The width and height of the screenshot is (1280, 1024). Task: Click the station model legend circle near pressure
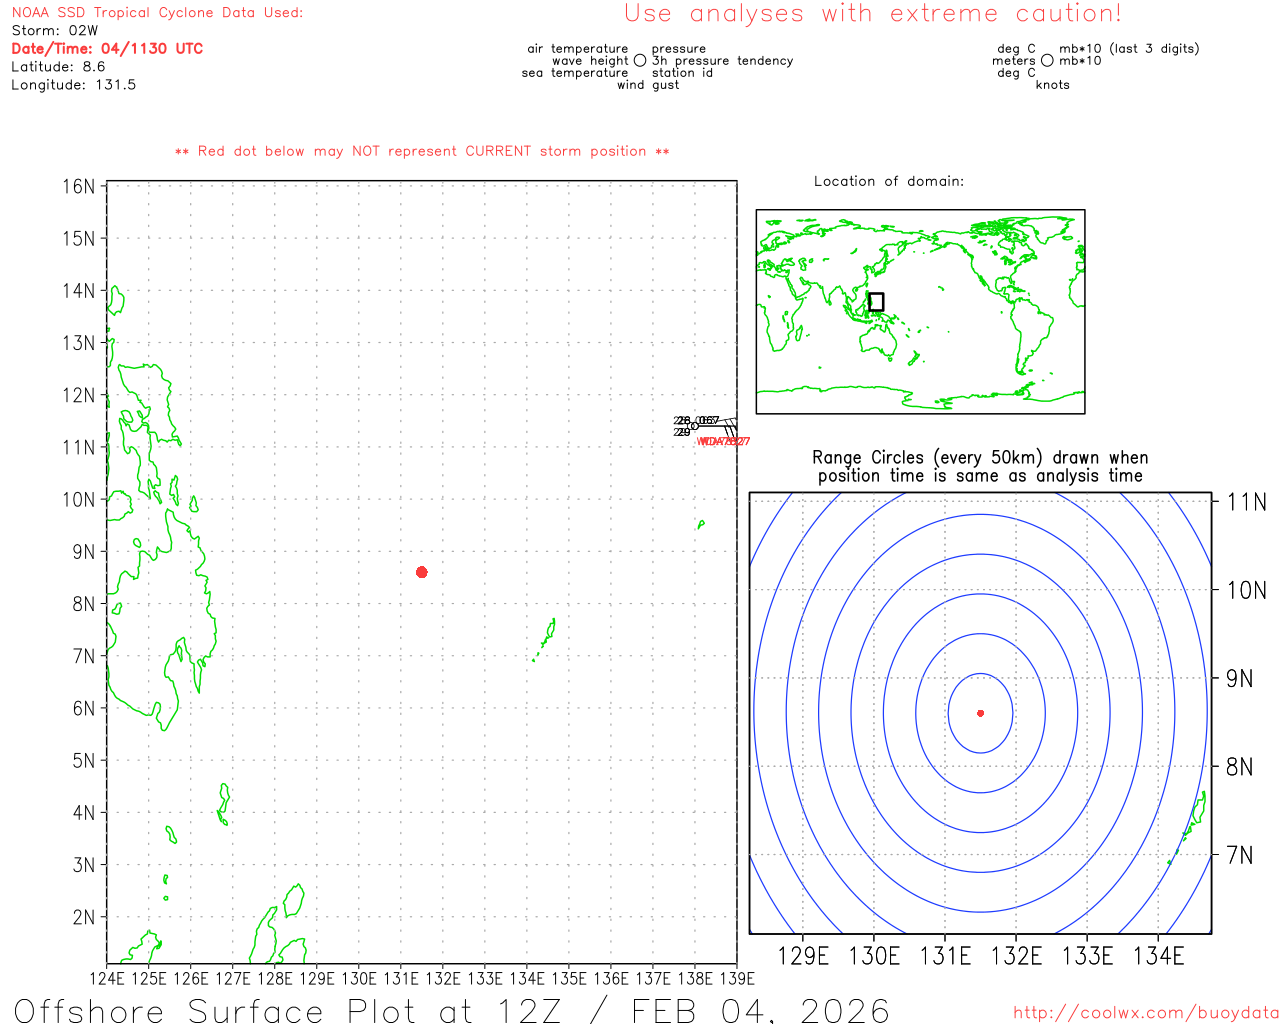pyautogui.click(x=640, y=61)
